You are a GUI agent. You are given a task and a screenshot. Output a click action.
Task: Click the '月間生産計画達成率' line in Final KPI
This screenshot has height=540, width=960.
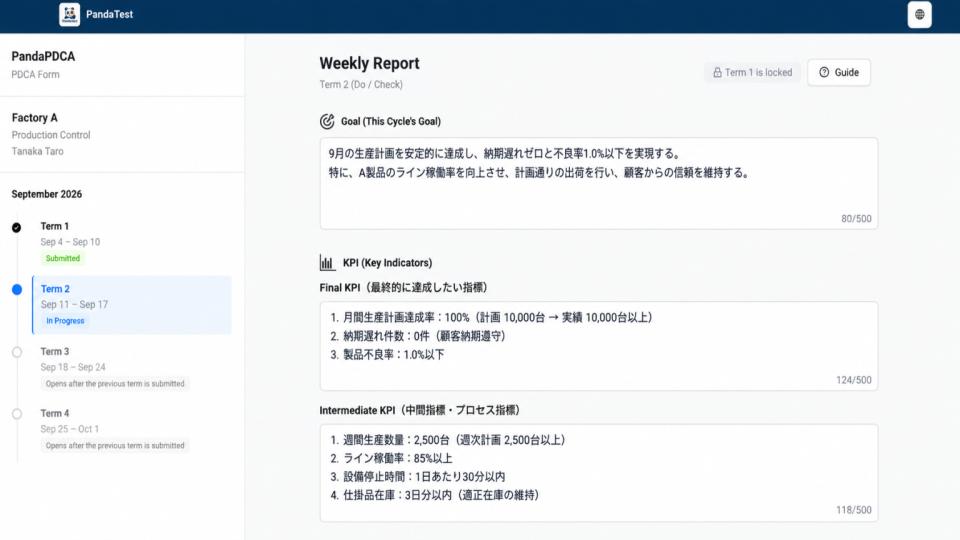pyautogui.click(x=492, y=318)
